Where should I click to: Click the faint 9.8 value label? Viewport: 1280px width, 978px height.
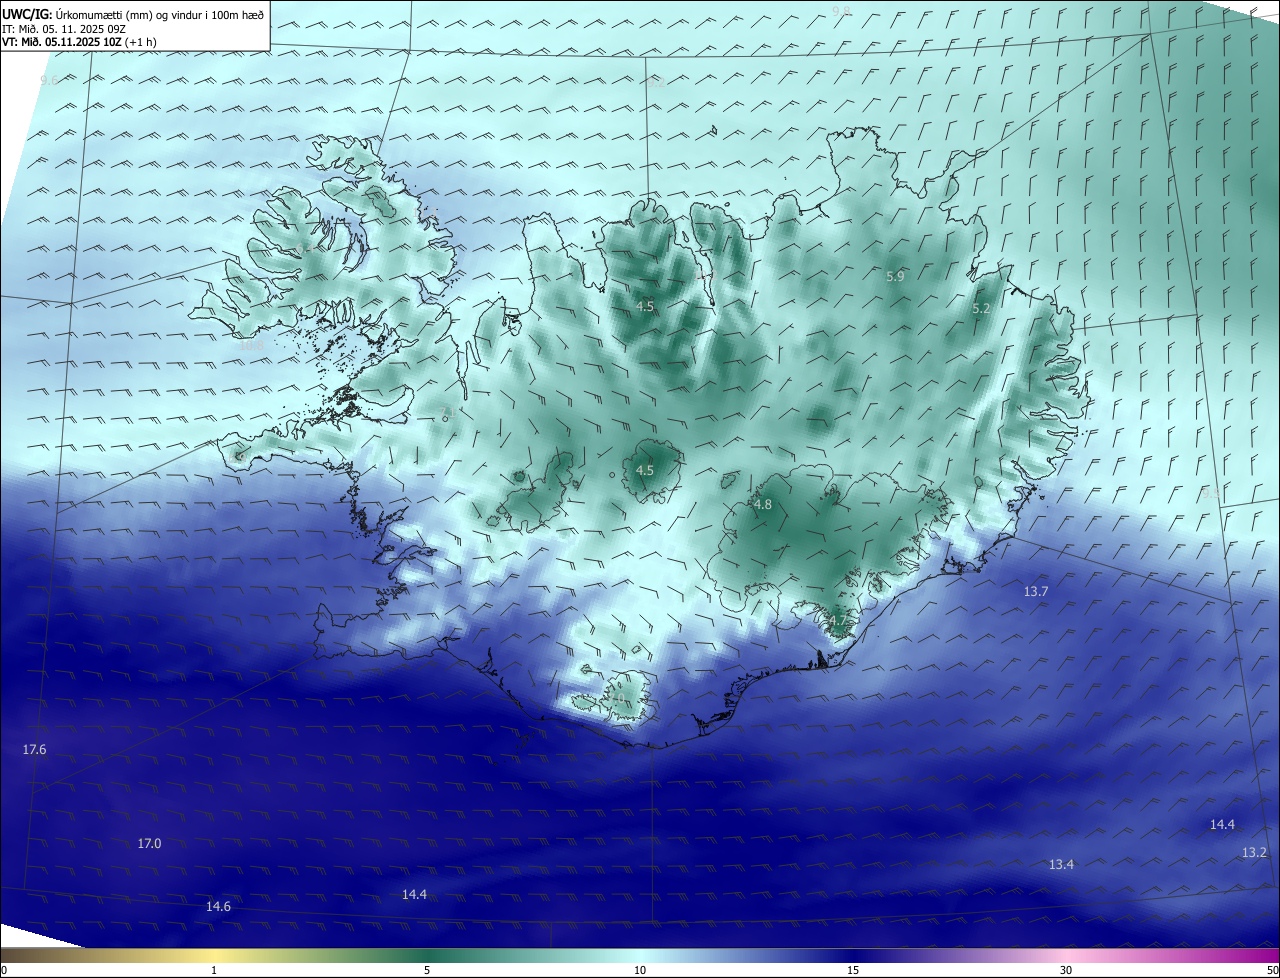tap(841, 11)
